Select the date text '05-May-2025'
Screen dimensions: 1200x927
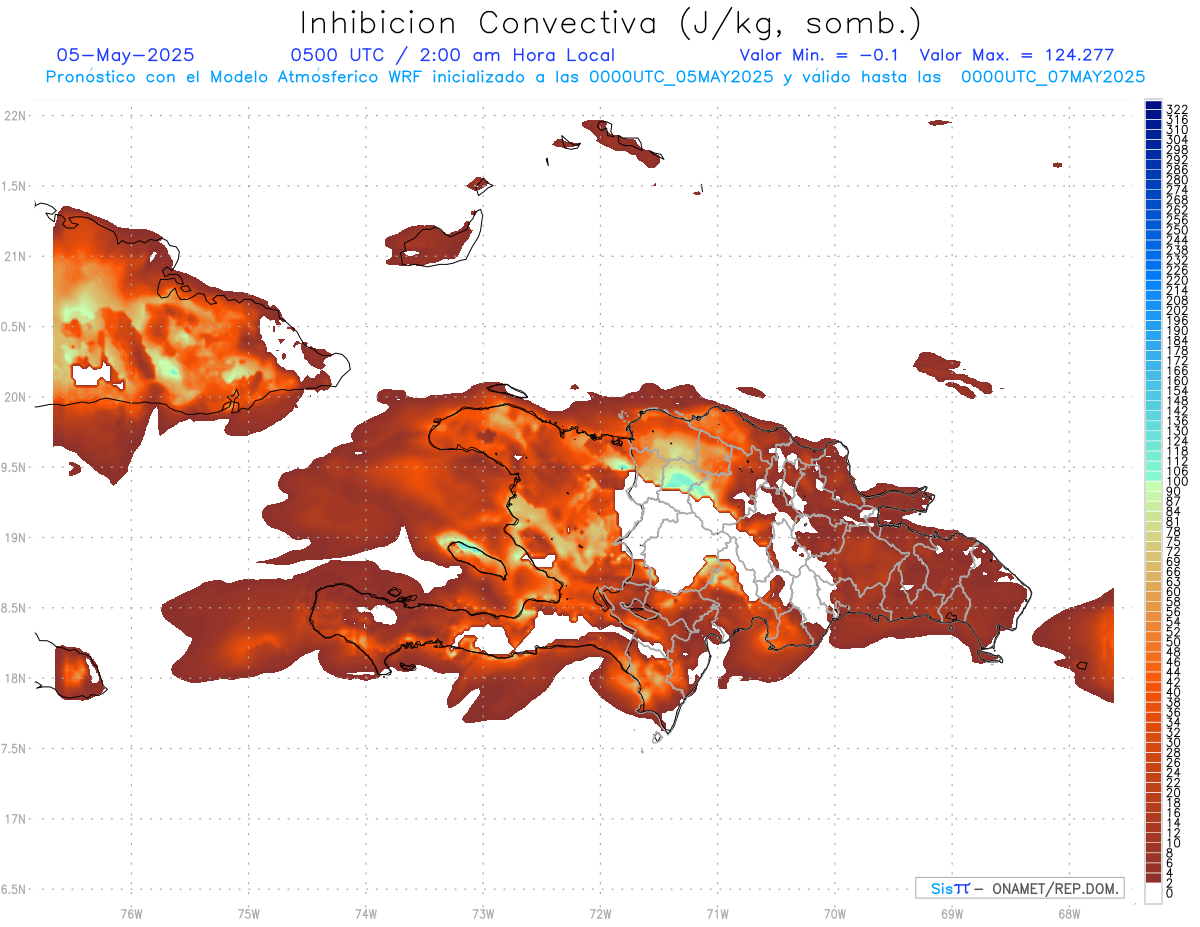(x=126, y=56)
